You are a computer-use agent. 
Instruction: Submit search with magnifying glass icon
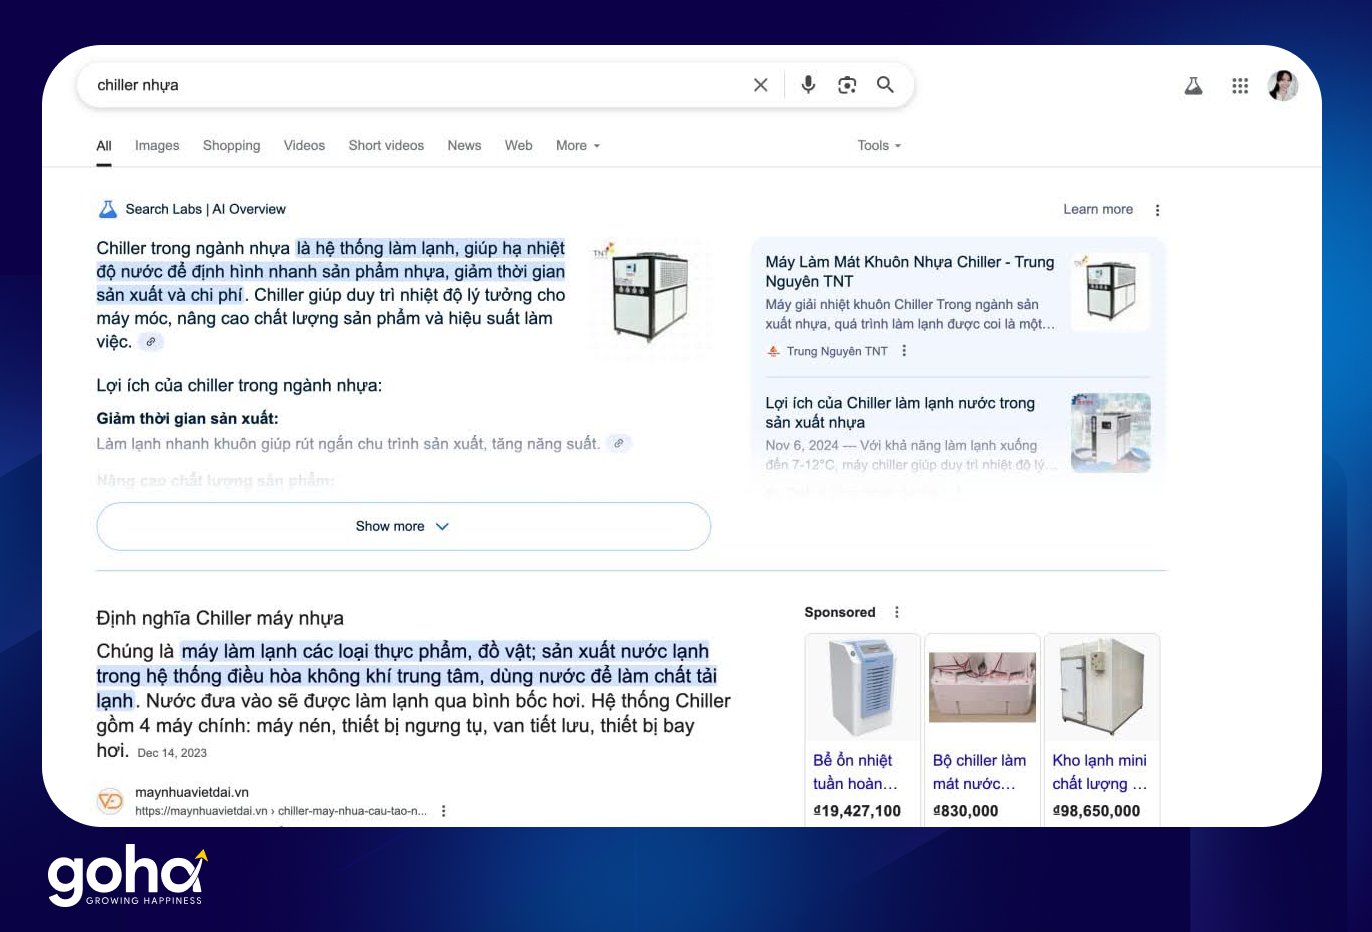click(x=885, y=85)
